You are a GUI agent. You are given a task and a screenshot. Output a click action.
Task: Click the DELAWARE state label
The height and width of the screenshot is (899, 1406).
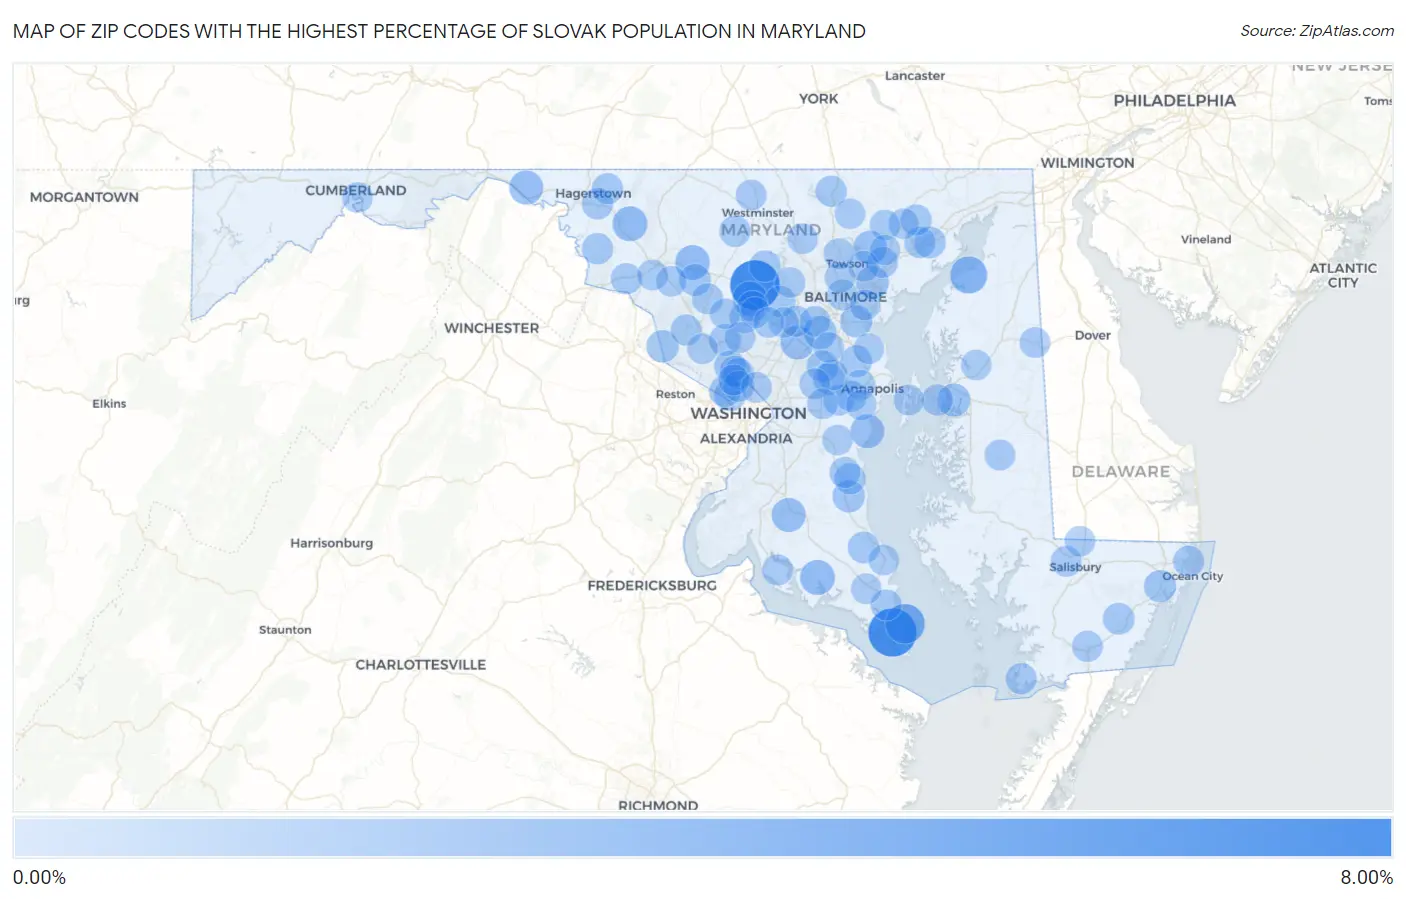point(1120,472)
